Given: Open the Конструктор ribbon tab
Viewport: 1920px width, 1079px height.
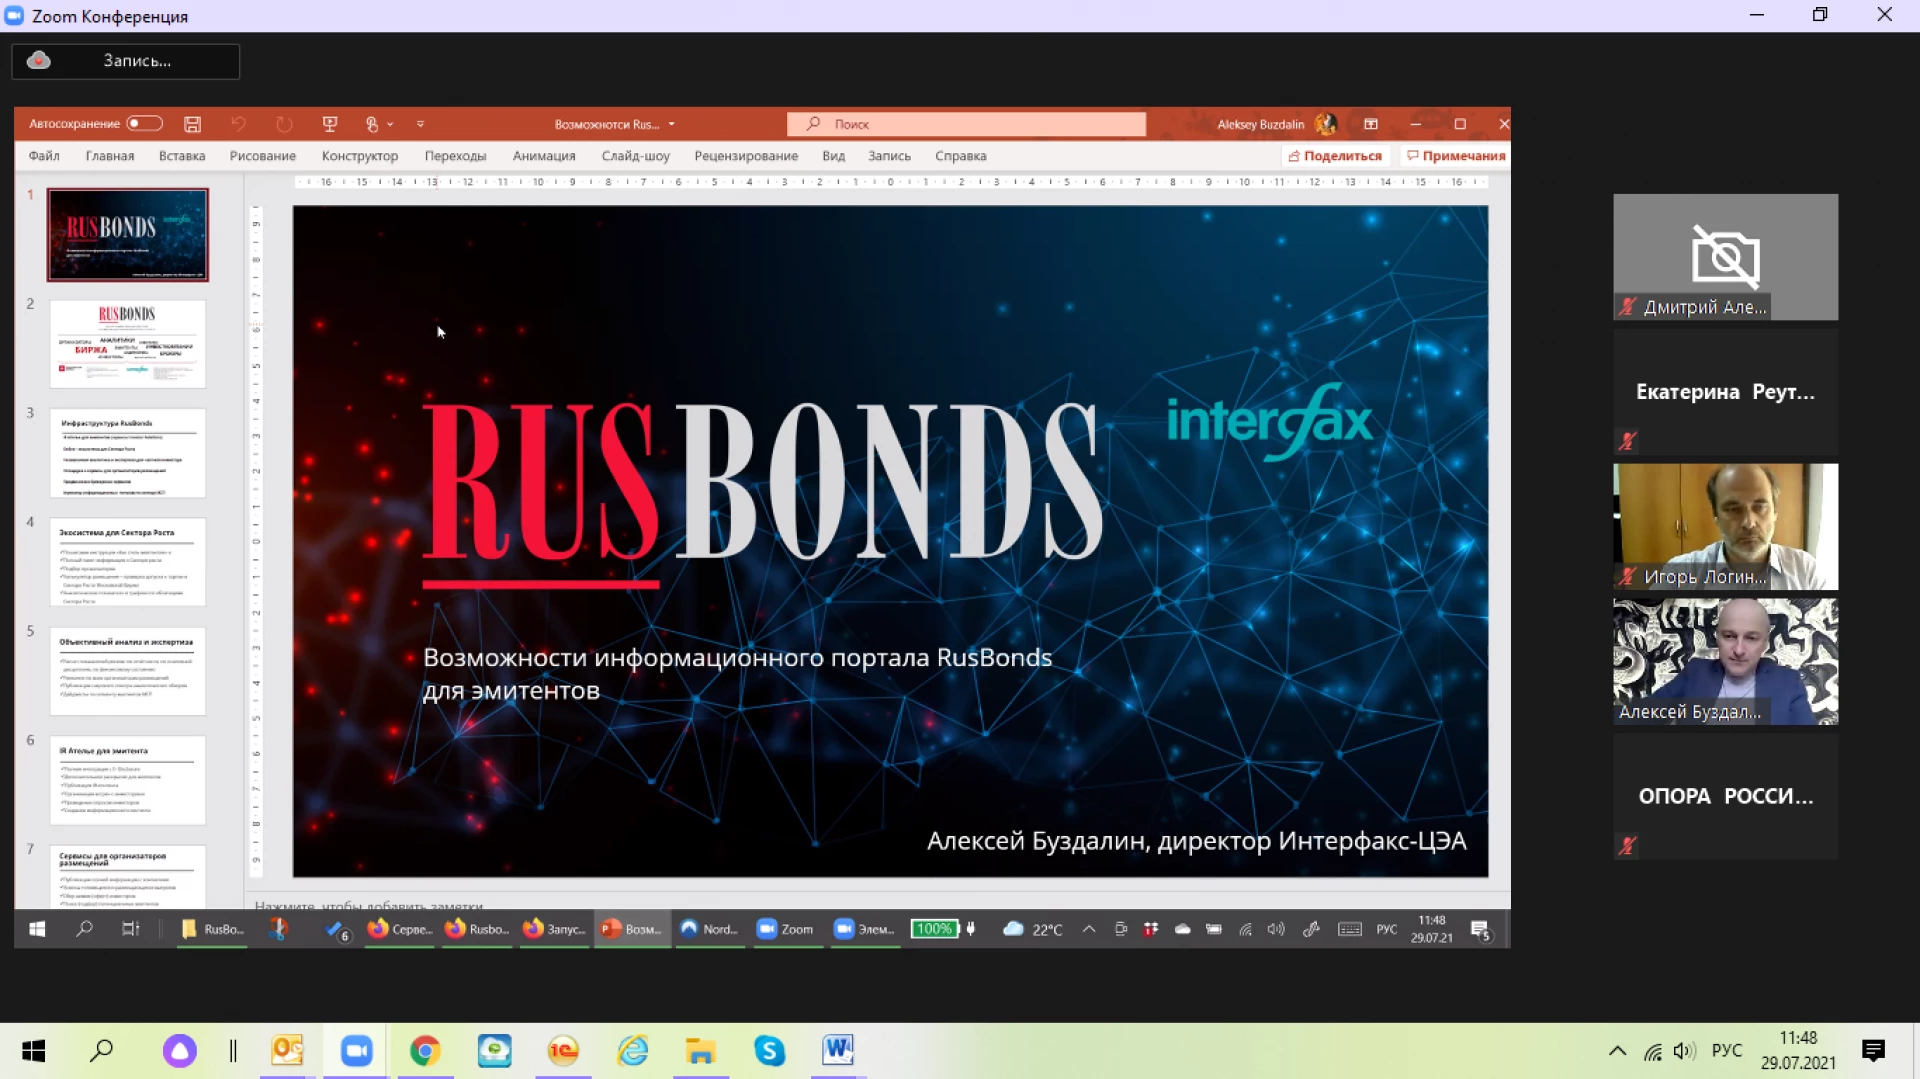Looking at the screenshot, I should (x=360, y=156).
